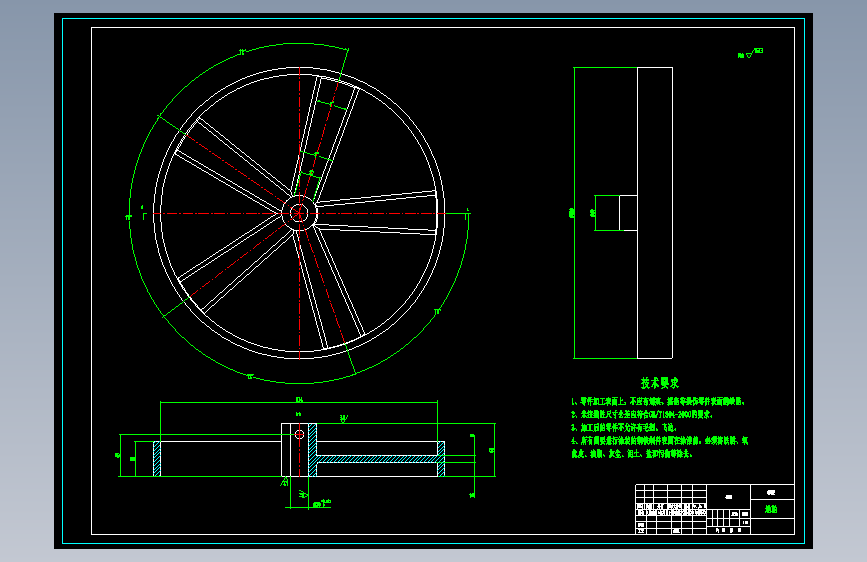Select technical requirement note number 1
The image size is (867, 562).
coord(658,402)
